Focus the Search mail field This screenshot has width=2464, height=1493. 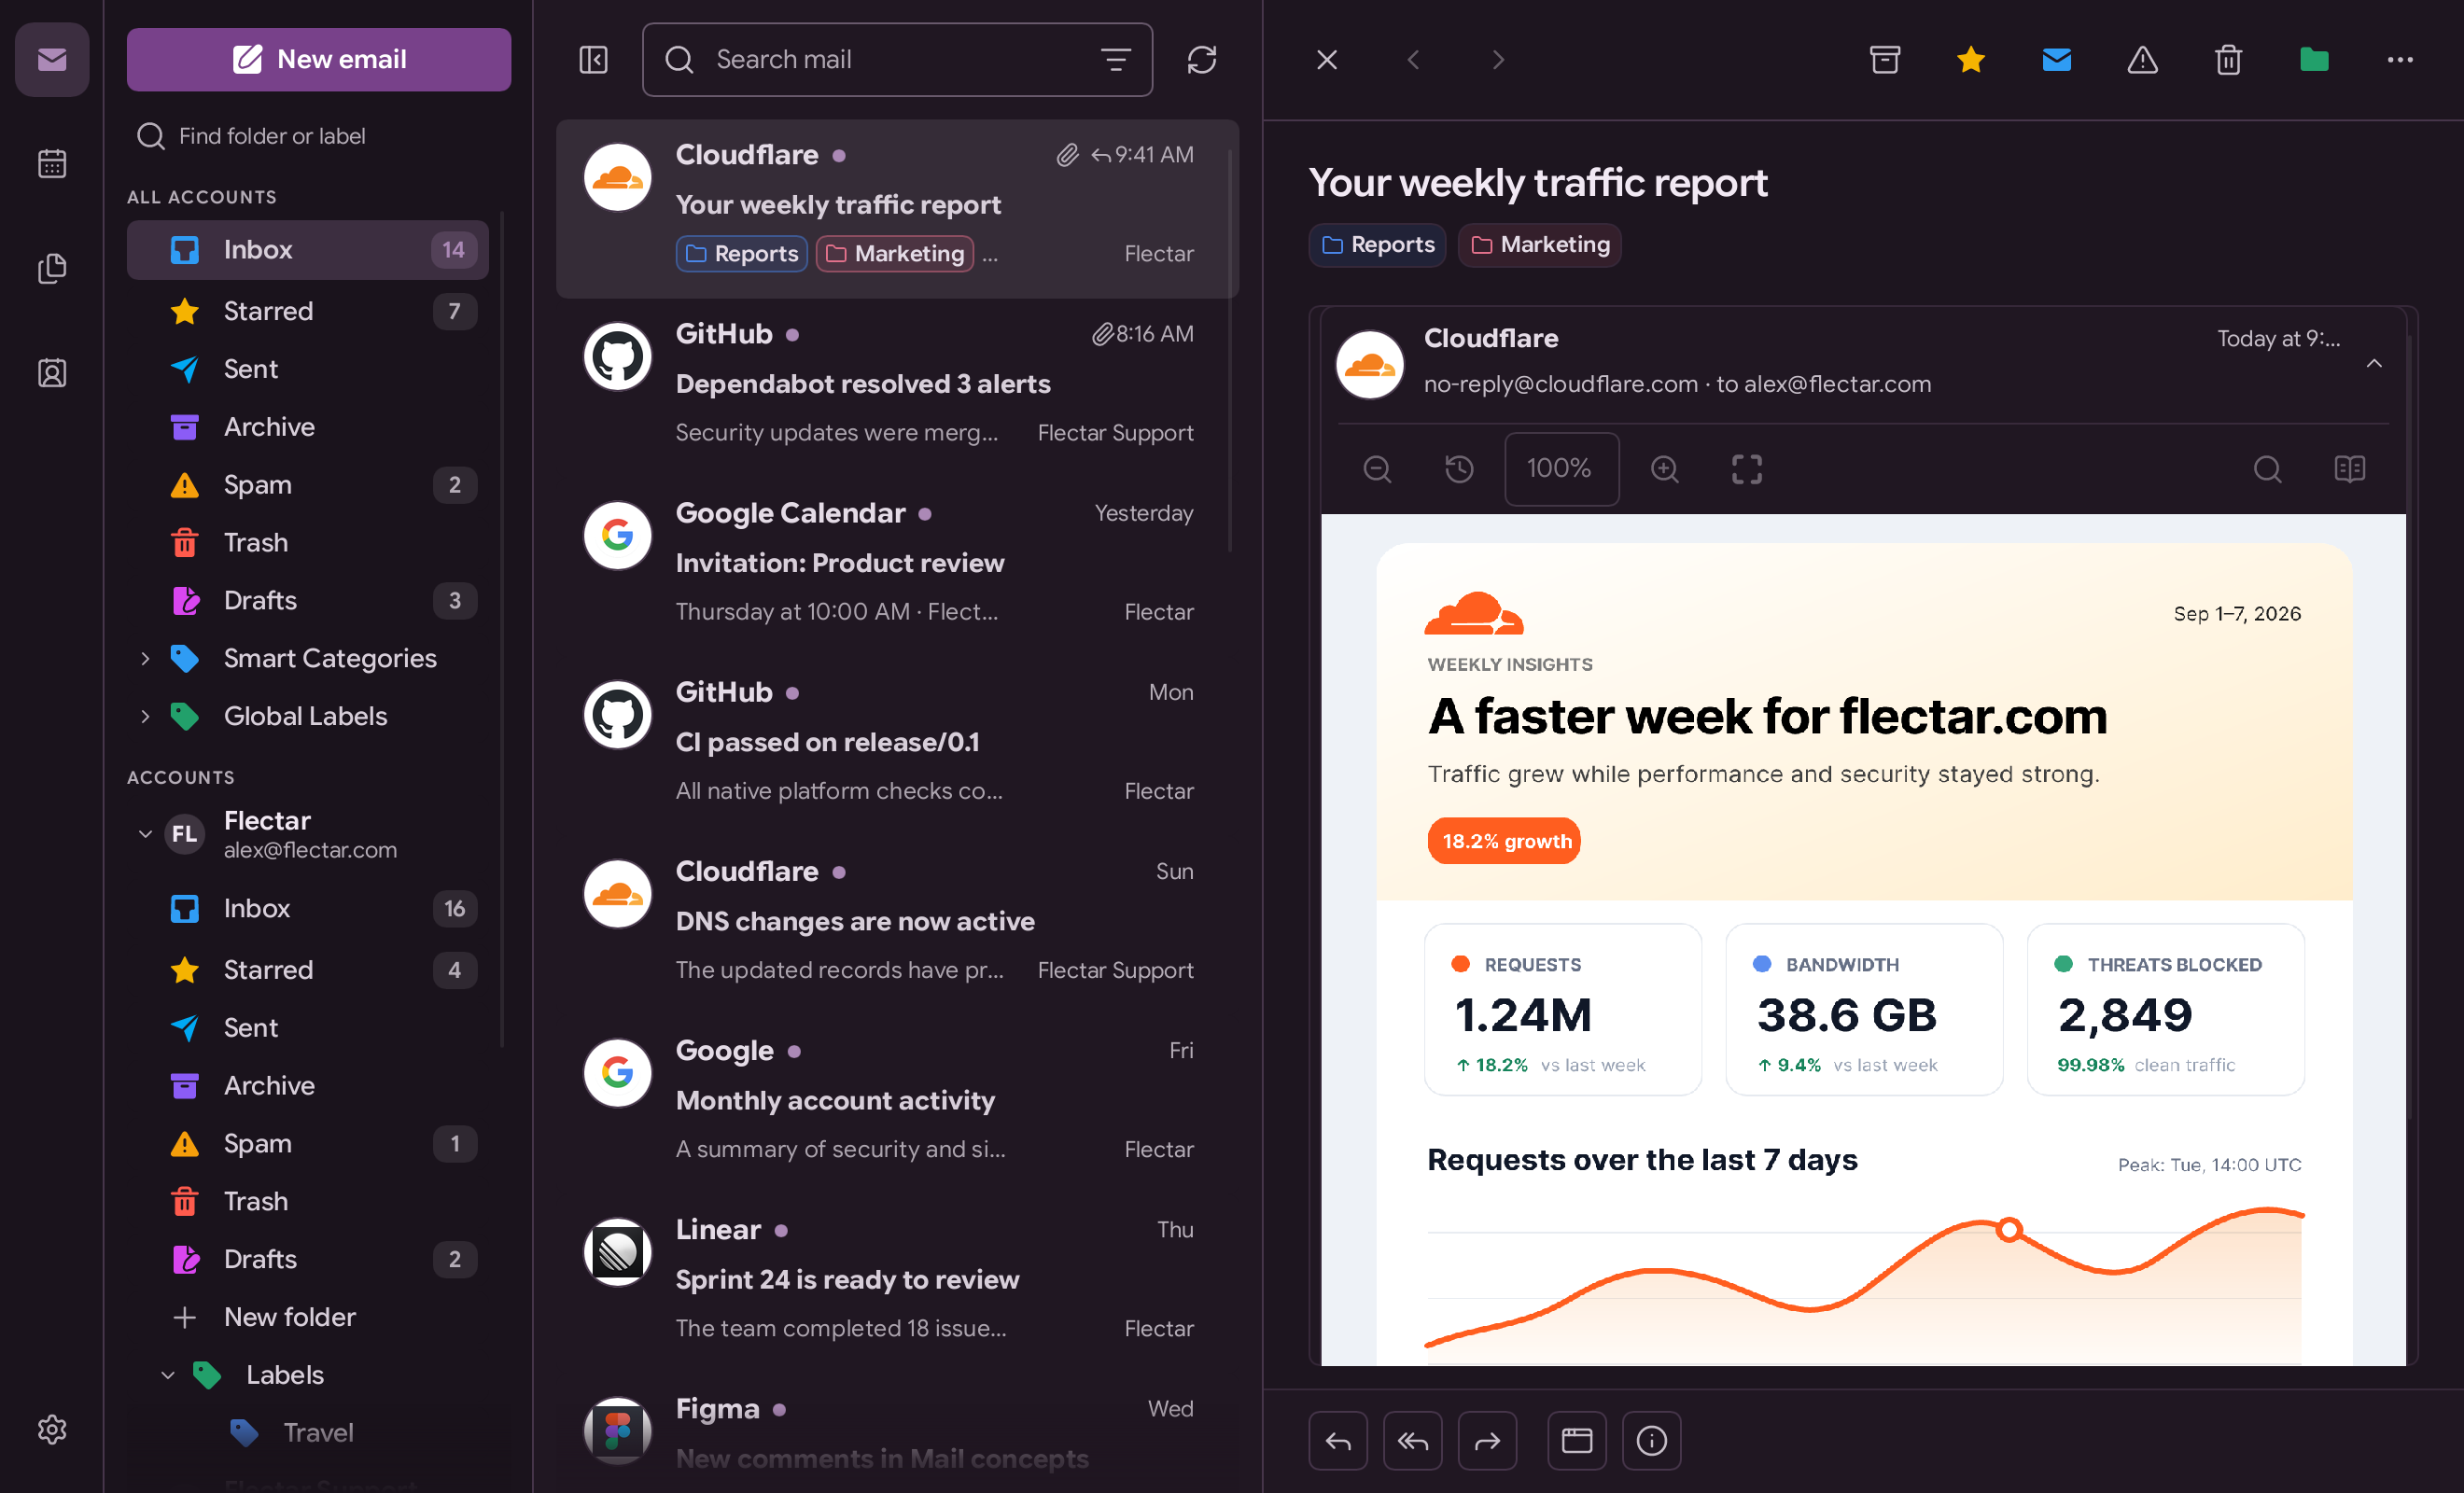(x=897, y=60)
